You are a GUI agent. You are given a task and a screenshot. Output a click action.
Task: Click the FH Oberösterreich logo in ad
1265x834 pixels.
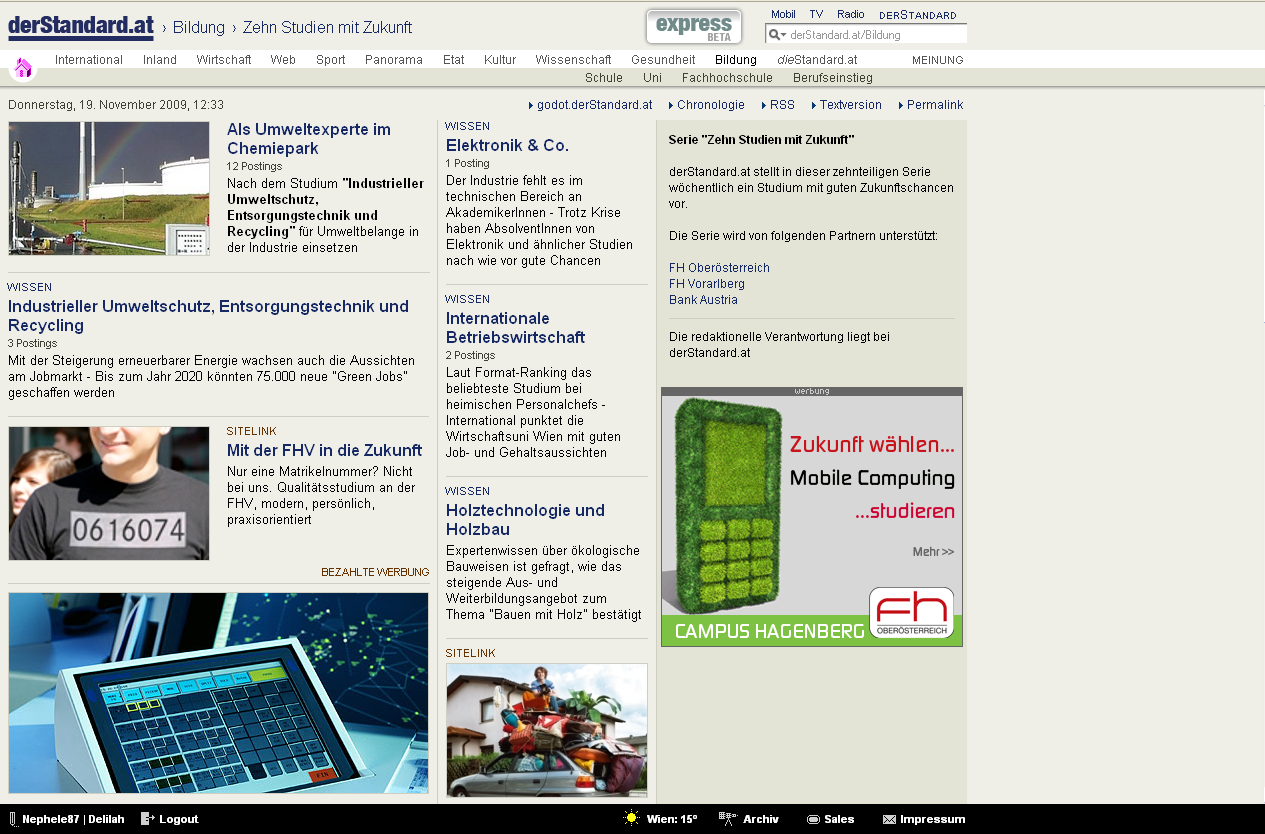pyautogui.click(x=911, y=613)
